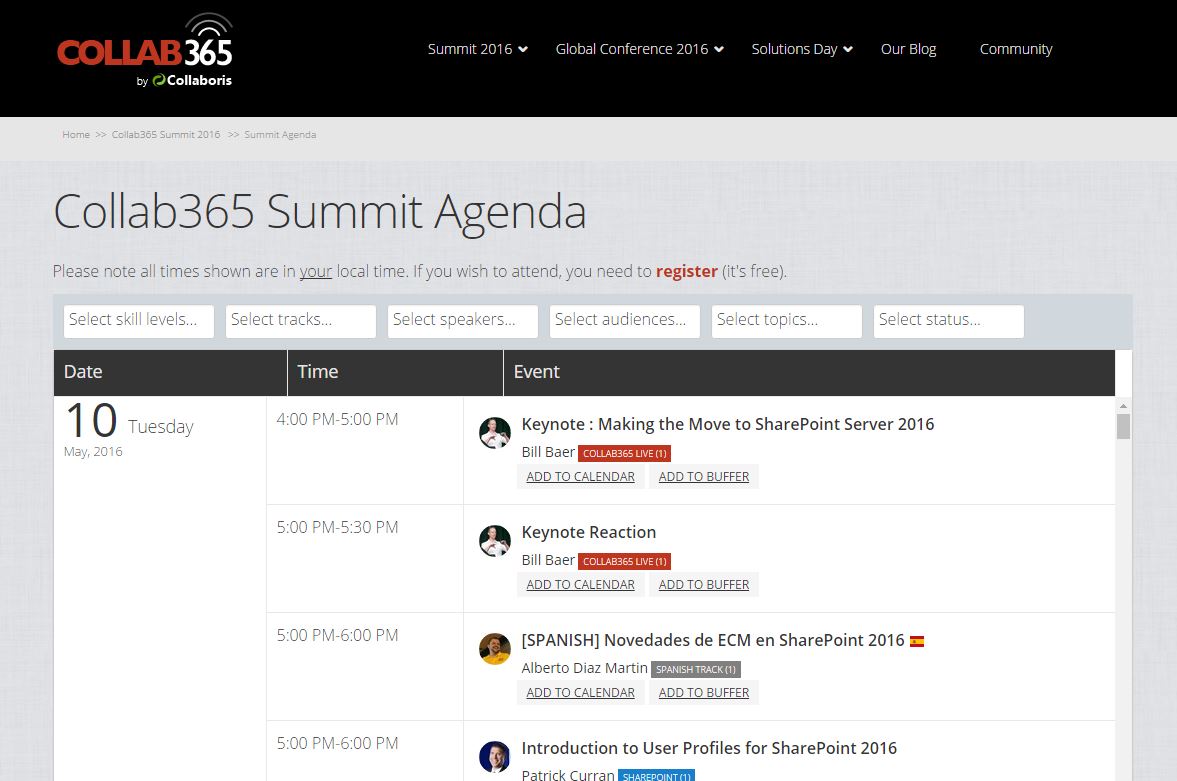
Task: Add the Spanish ECM session to buffer
Action: (x=704, y=693)
